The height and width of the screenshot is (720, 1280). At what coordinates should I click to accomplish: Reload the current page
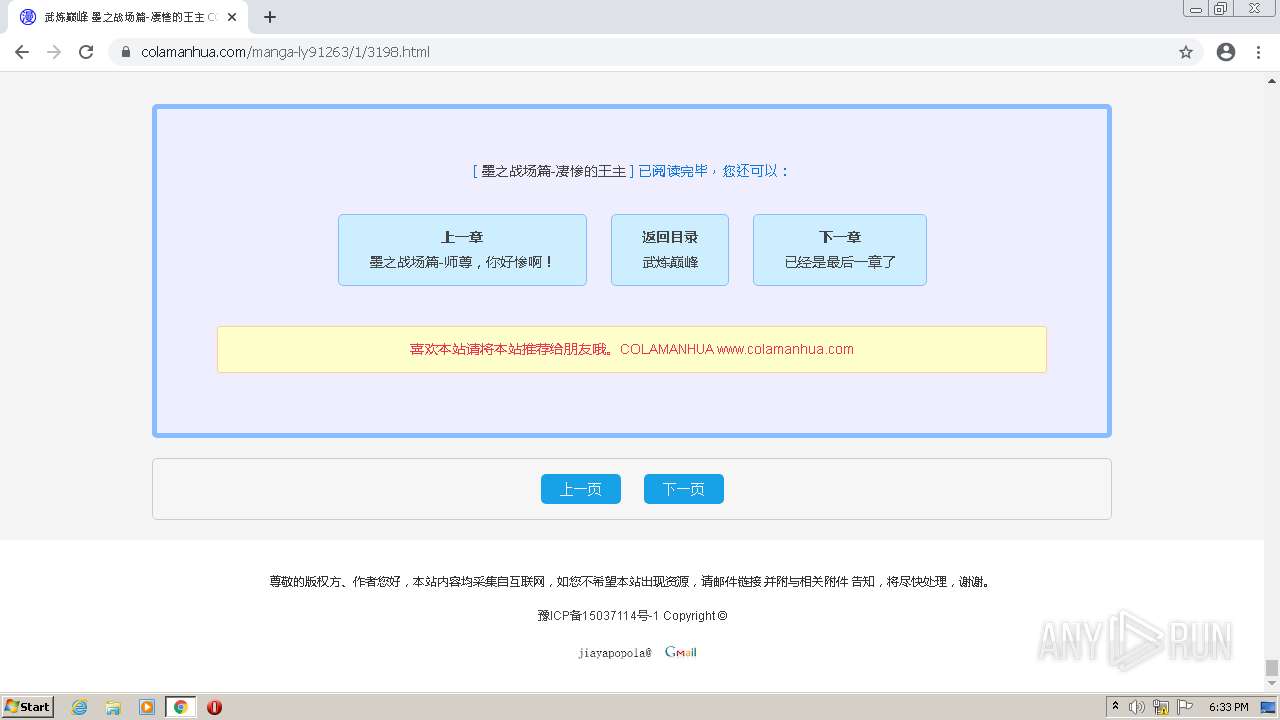click(86, 52)
